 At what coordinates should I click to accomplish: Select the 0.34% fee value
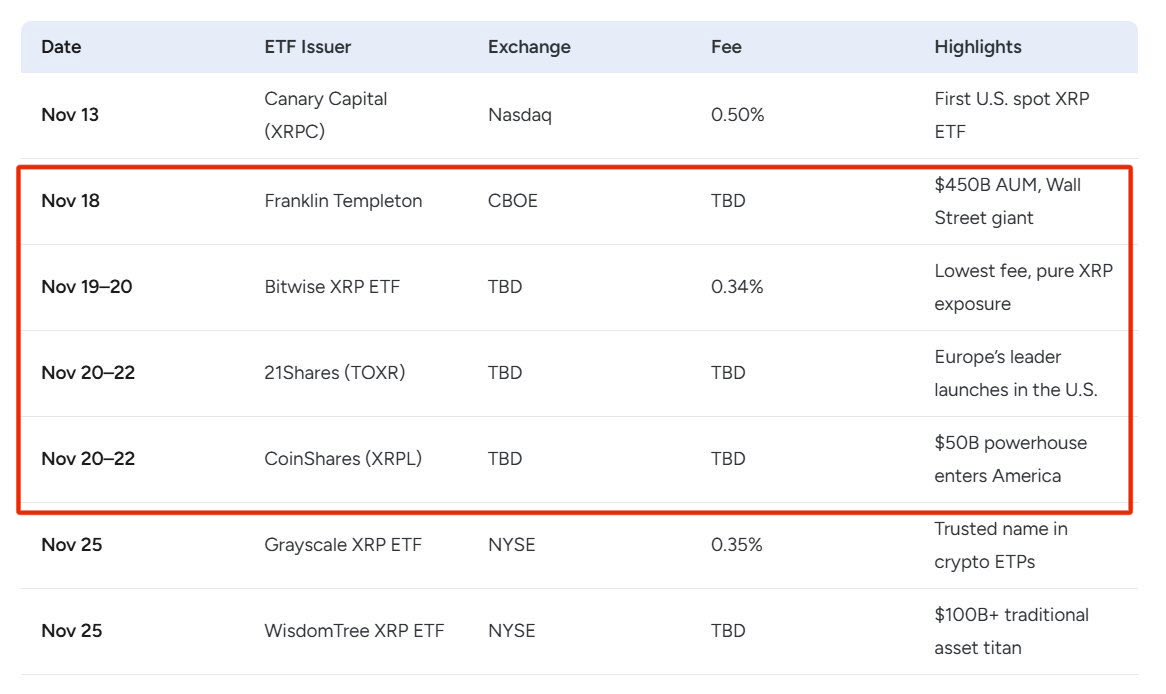tap(737, 287)
